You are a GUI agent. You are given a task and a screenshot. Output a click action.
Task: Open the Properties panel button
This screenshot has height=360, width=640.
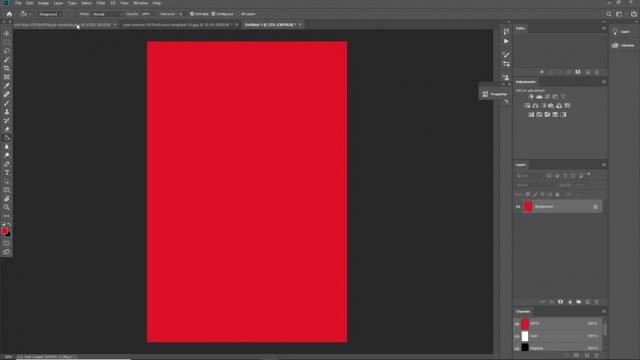(494, 94)
